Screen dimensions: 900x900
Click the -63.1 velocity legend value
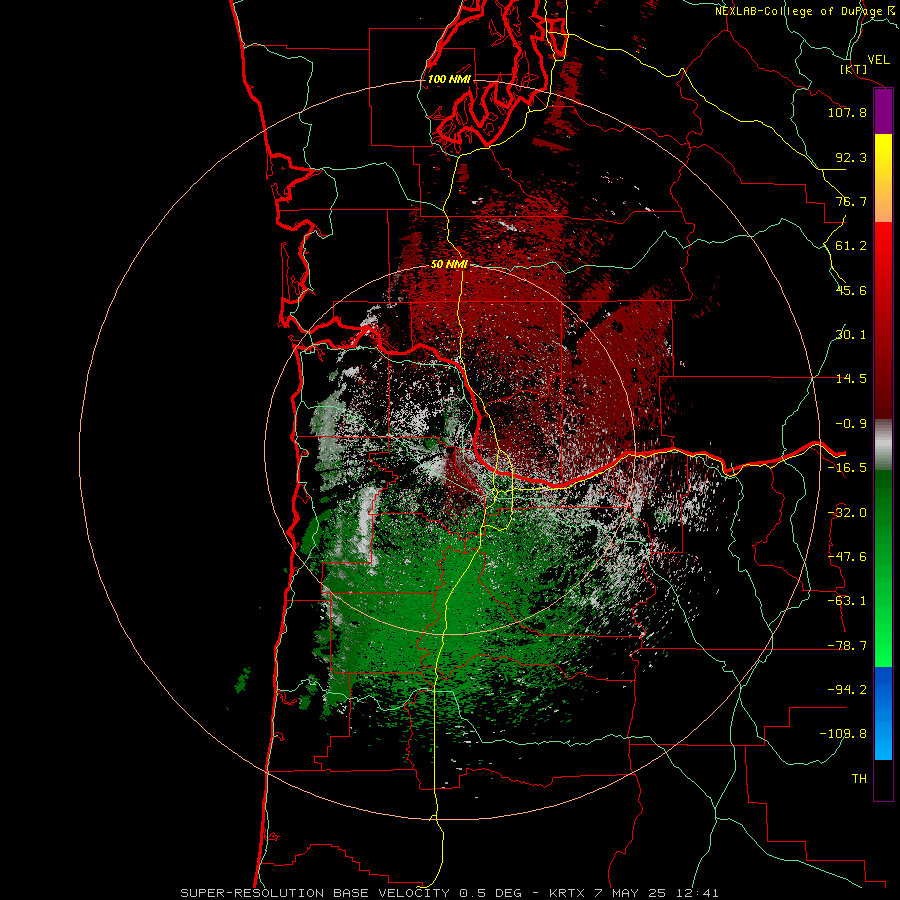tap(847, 601)
